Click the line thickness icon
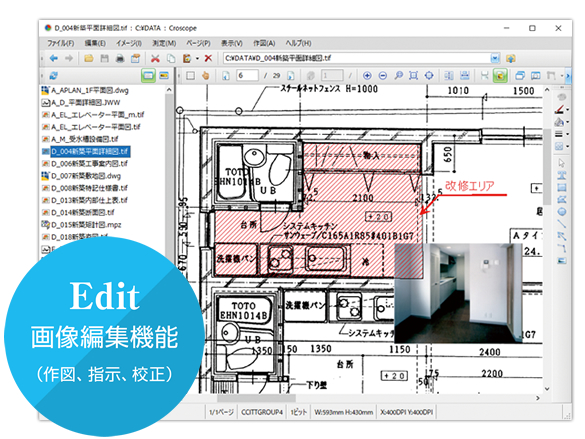The width and height of the screenshot is (585, 439). pyautogui.click(x=559, y=134)
